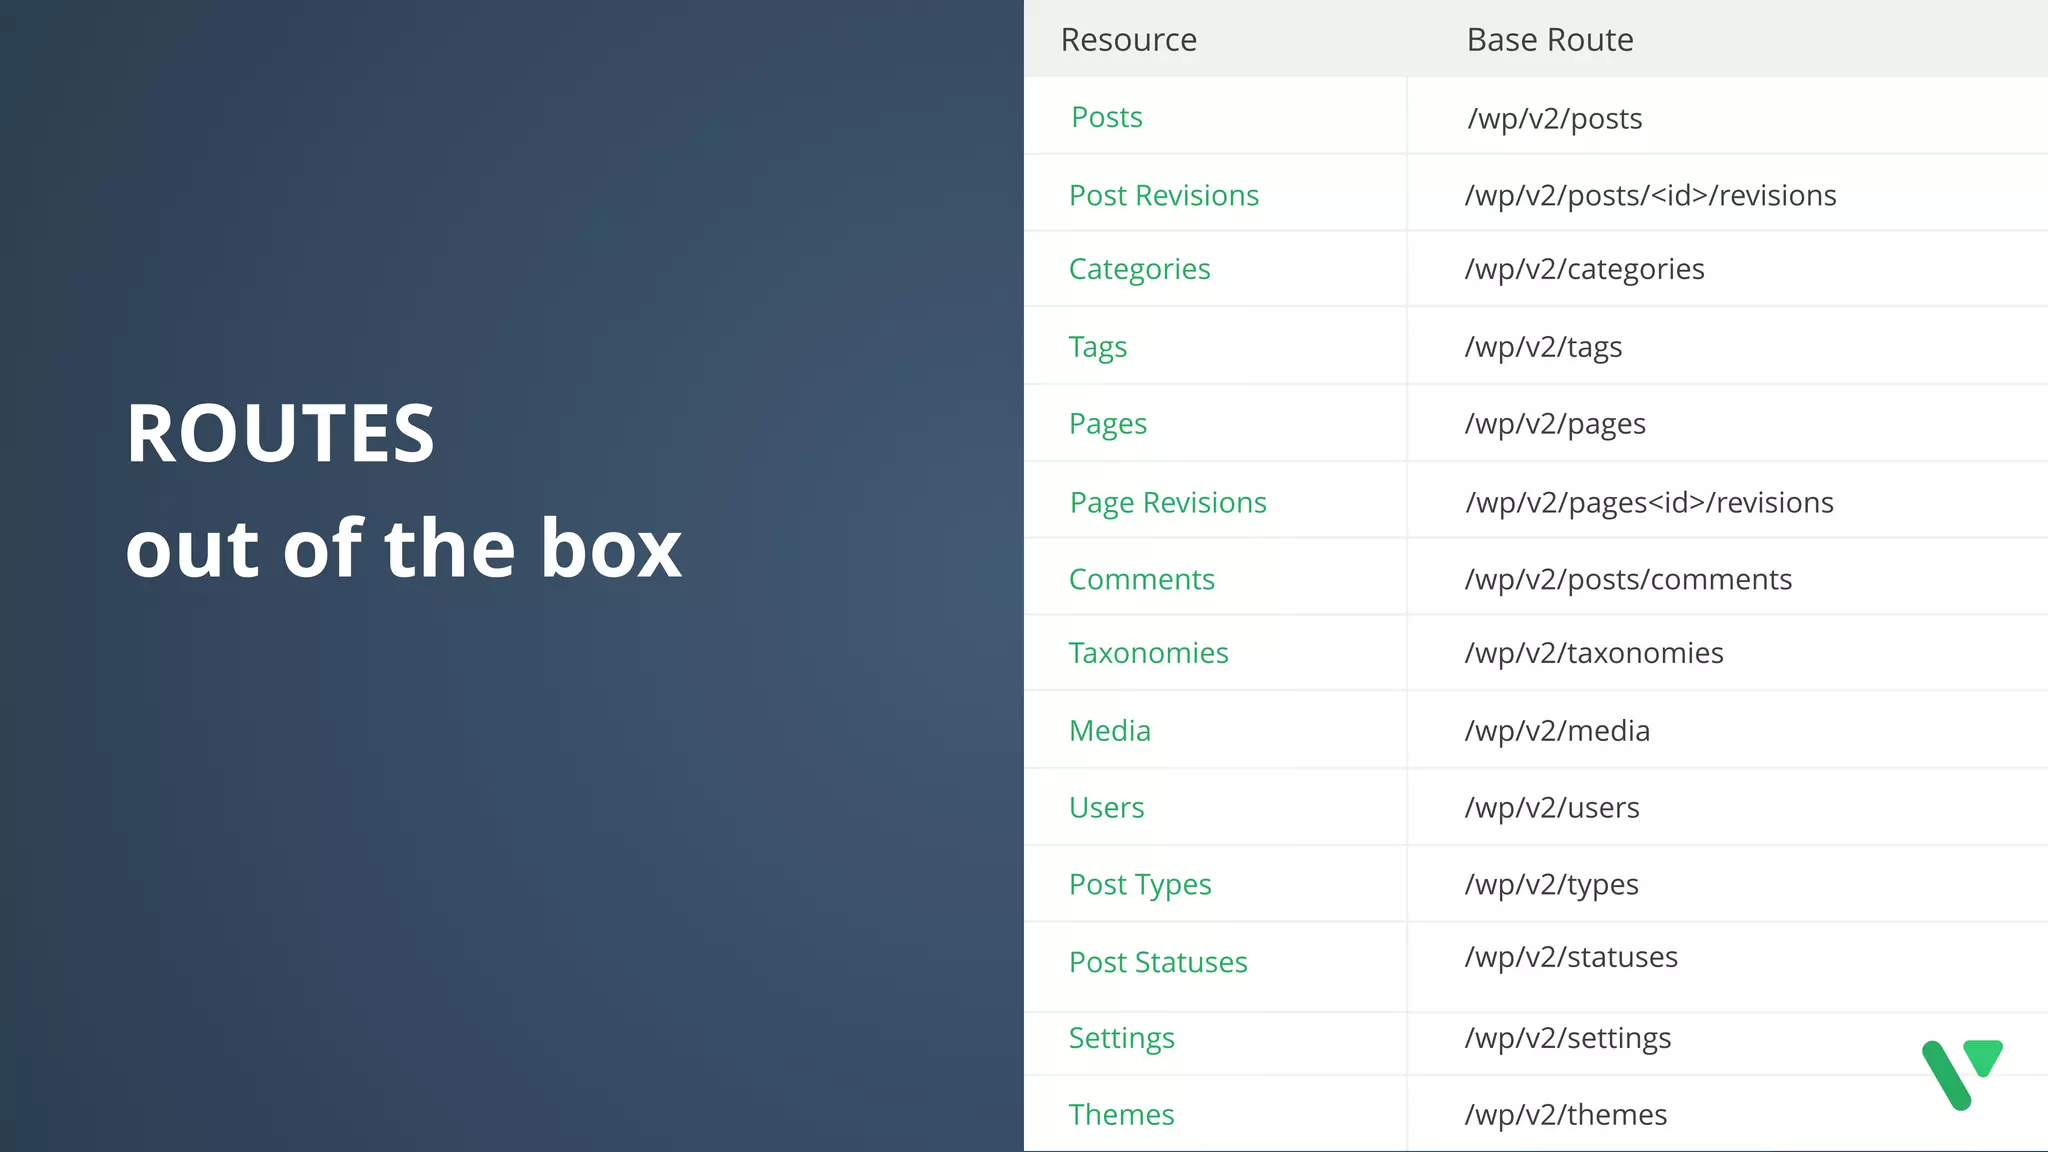Click the /wp/v2/pages<id>/revisions route
The width and height of the screenshot is (2048, 1152).
click(1649, 502)
